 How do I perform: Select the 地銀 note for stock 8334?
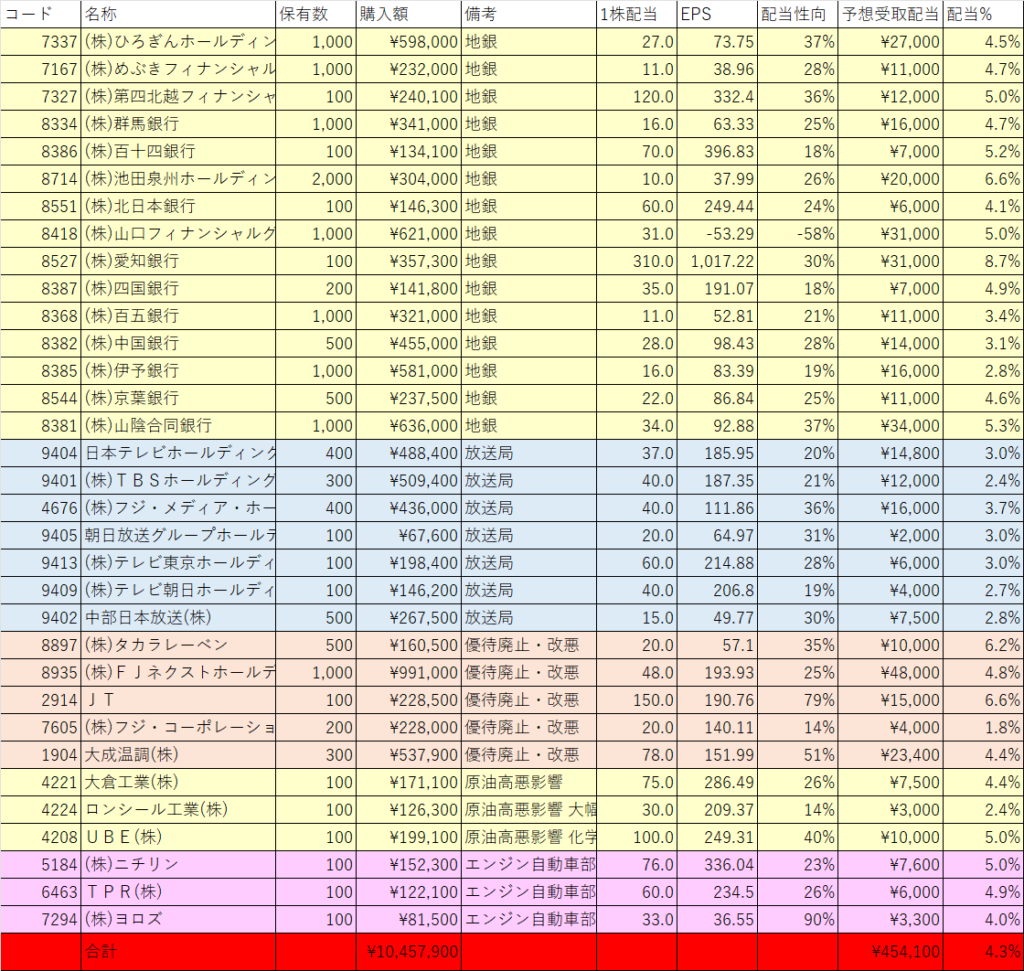coord(481,124)
